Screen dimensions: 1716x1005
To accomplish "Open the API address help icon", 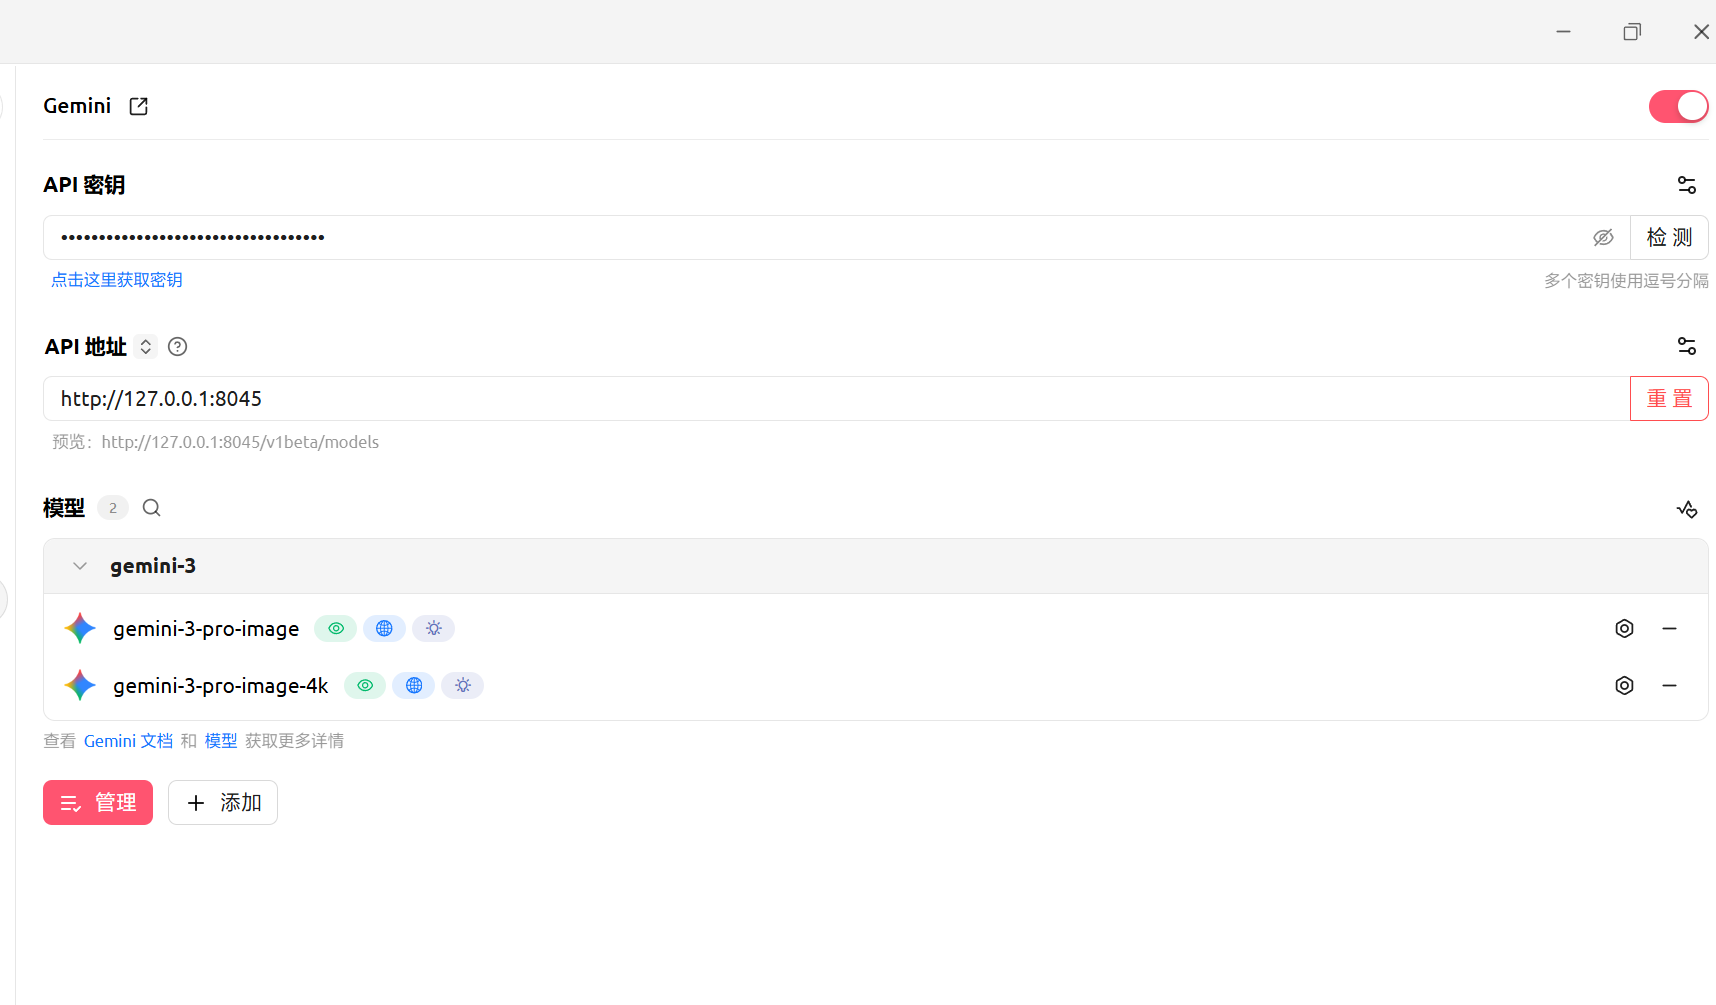I will (x=178, y=347).
